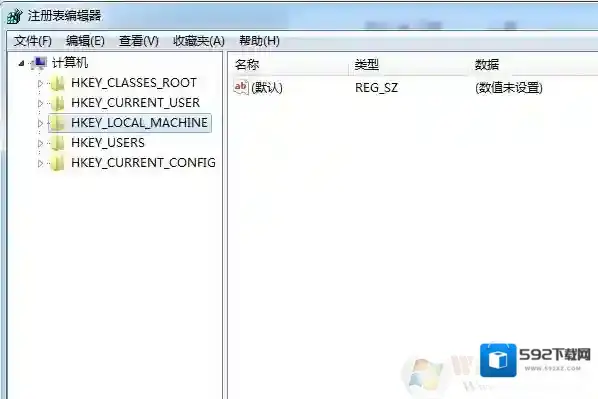Select the HKEY_LOCAL_MACHINE label
Viewport: 598px width, 399px height.
(x=139, y=123)
